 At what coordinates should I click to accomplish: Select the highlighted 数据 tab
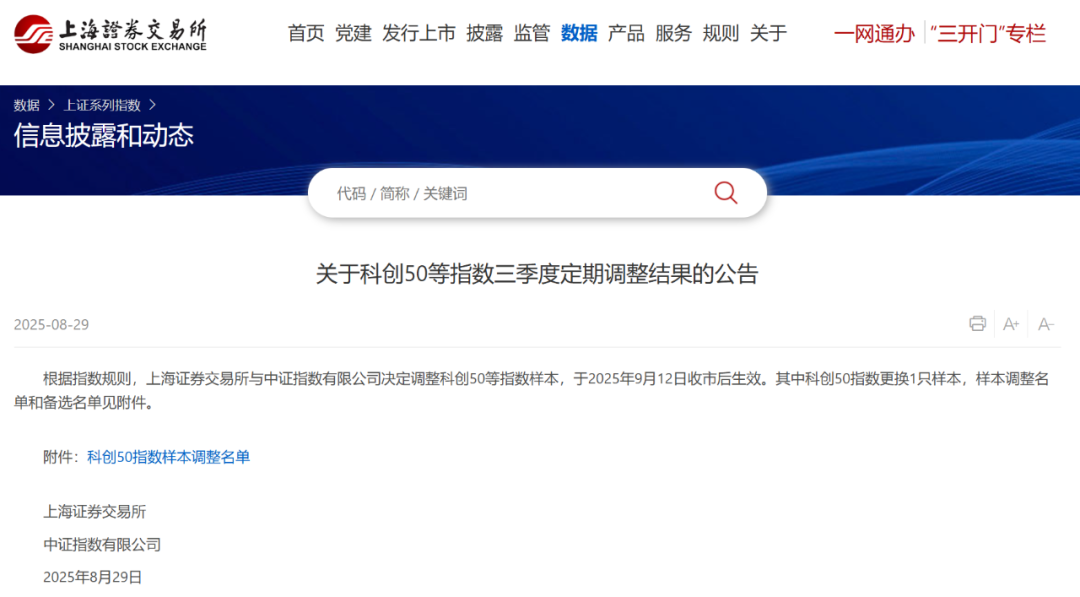tap(579, 33)
